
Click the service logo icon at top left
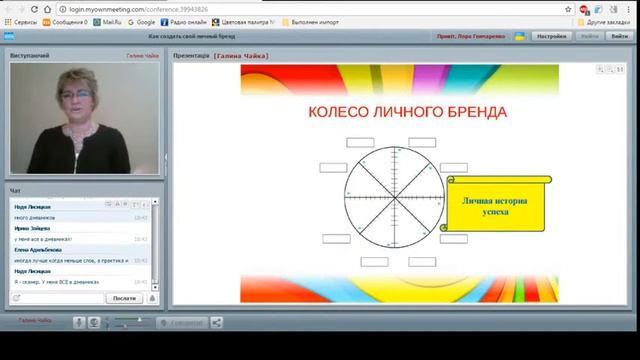click(x=9, y=36)
